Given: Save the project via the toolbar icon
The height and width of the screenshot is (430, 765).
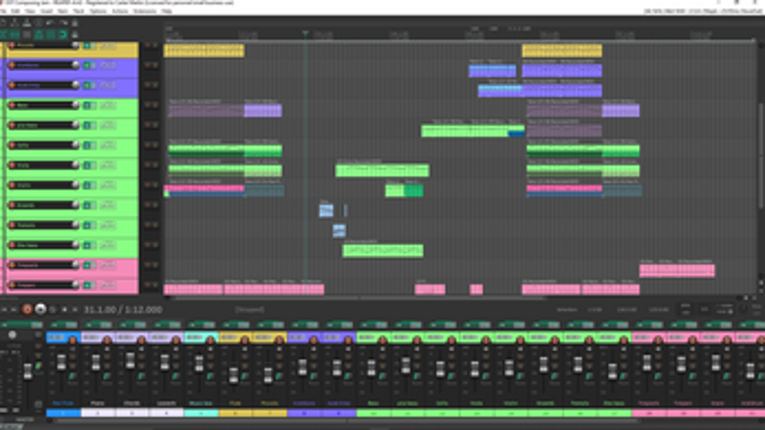Looking at the screenshot, I should [26, 22].
